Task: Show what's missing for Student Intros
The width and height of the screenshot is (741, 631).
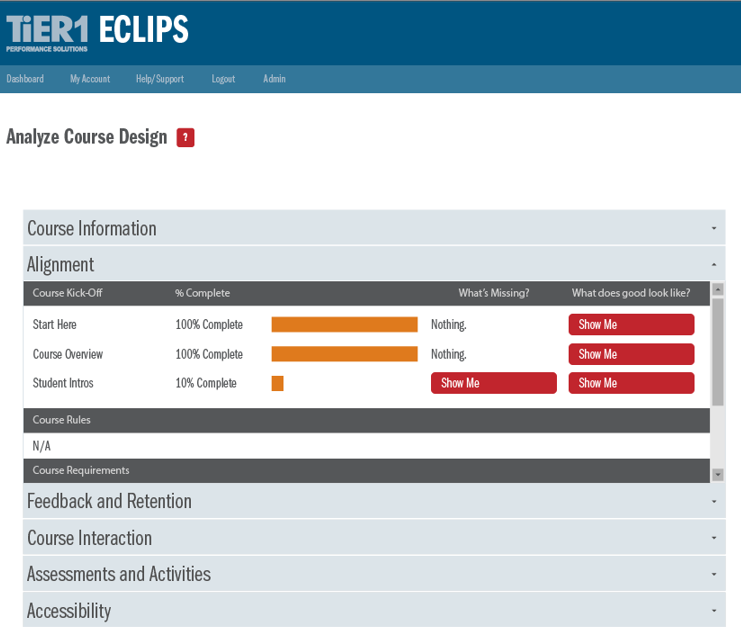Action: [x=493, y=383]
